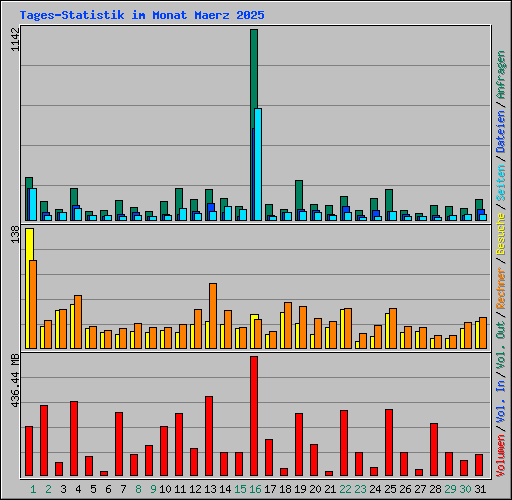
Task: Click day label 13 on the x-axis
Action: (210, 489)
